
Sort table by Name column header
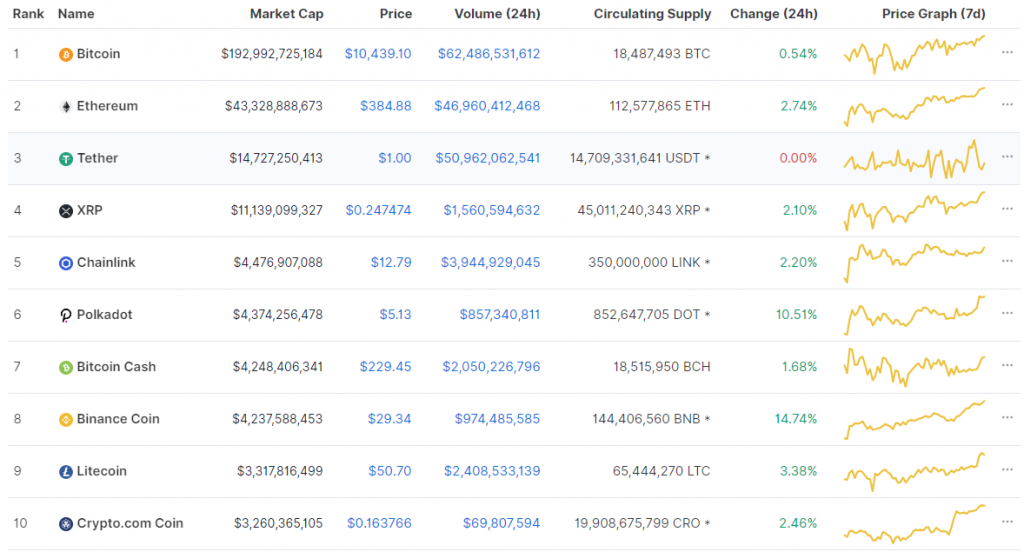pyautogui.click(x=76, y=14)
